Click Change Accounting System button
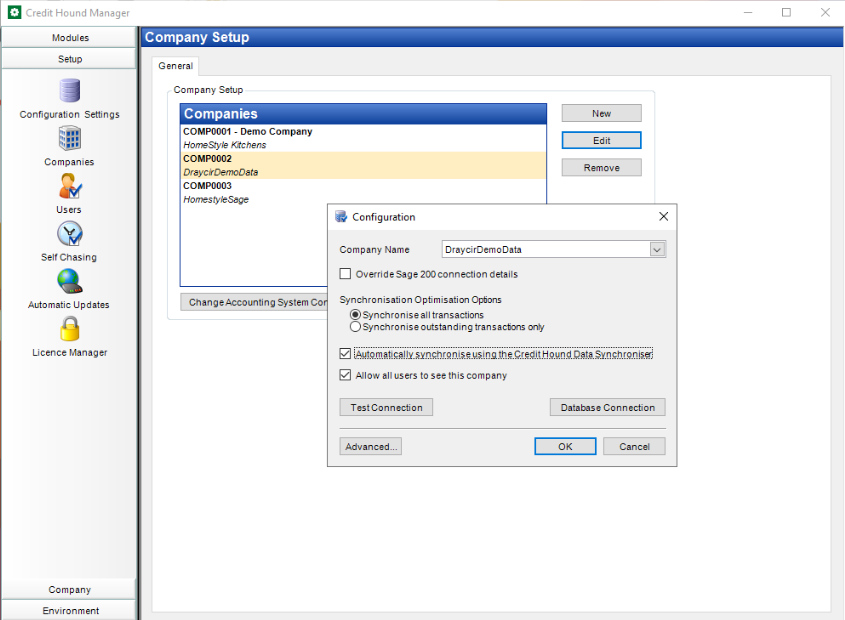The width and height of the screenshot is (845, 620). coord(254,302)
